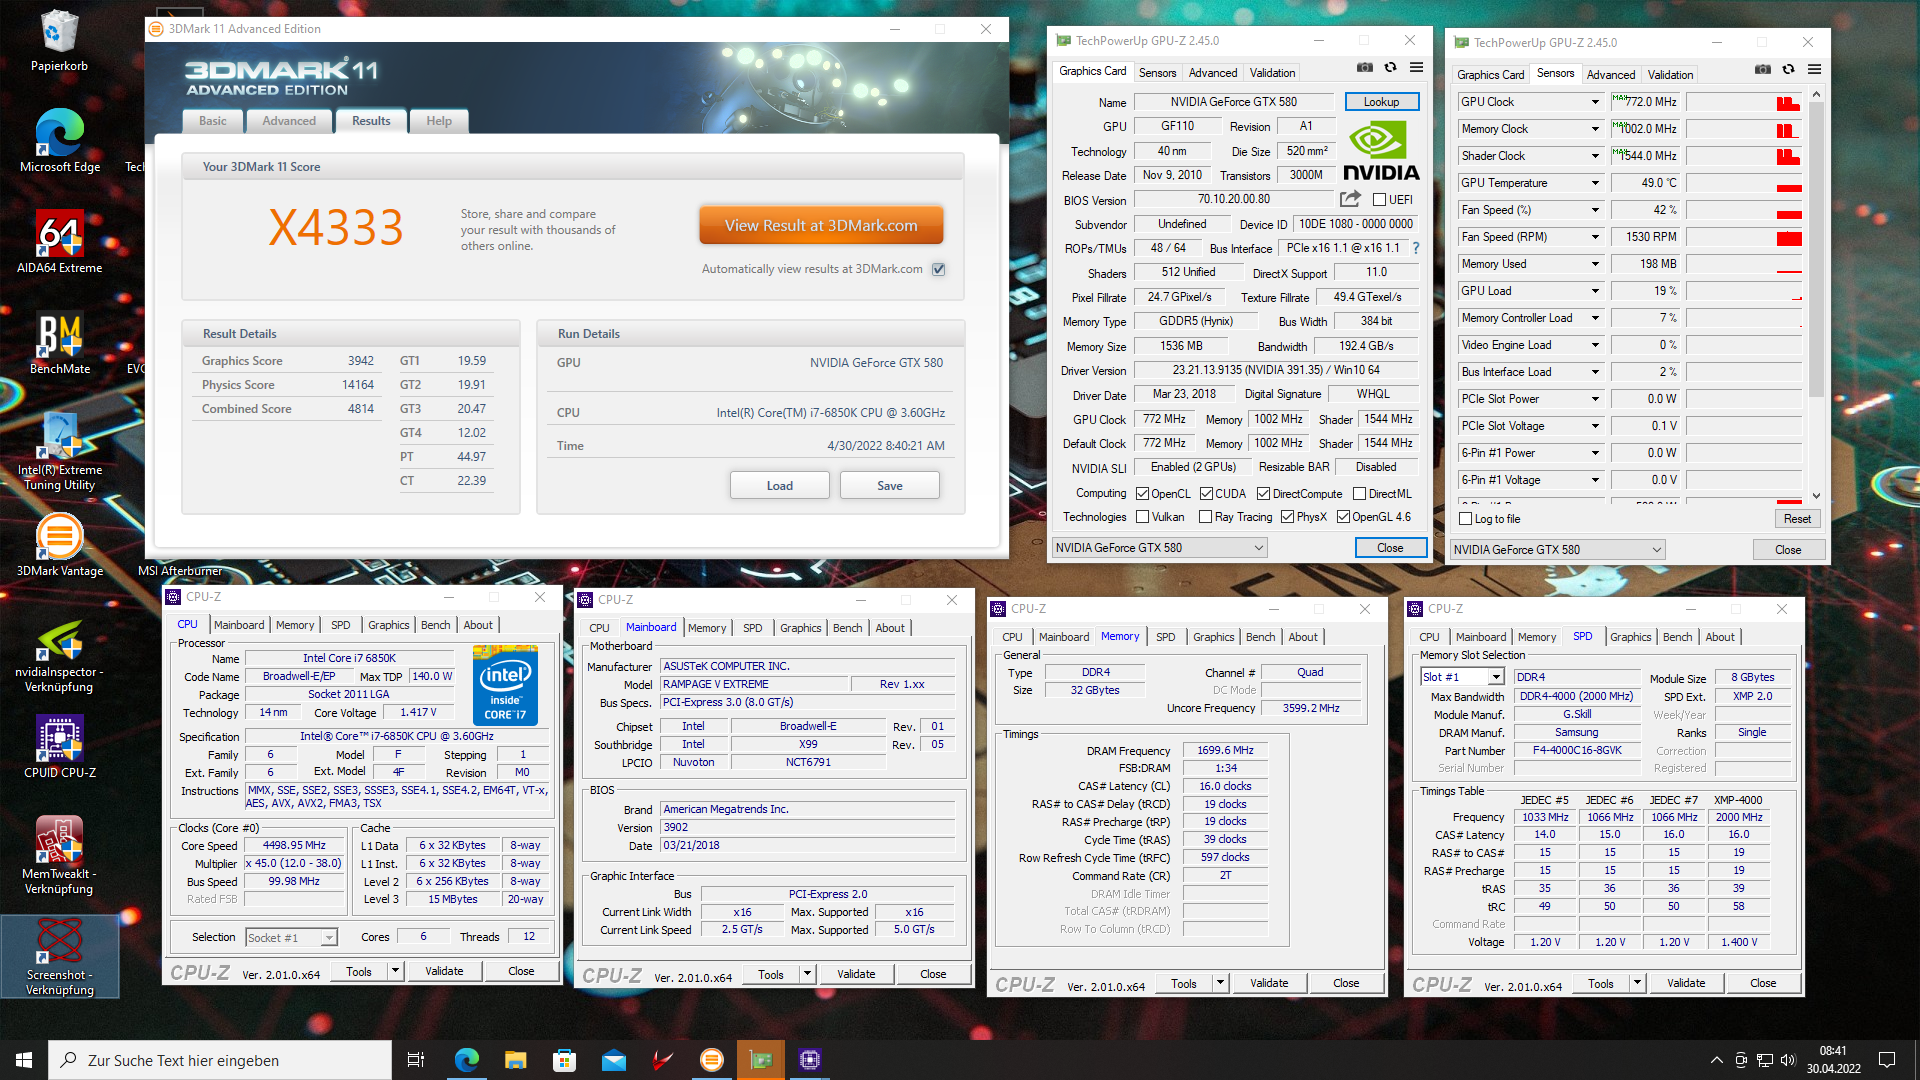Screen dimensions: 1920x1080
Task: Toggle the CUDA checkbox in GPU-Z
Action: coord(1206,494)
